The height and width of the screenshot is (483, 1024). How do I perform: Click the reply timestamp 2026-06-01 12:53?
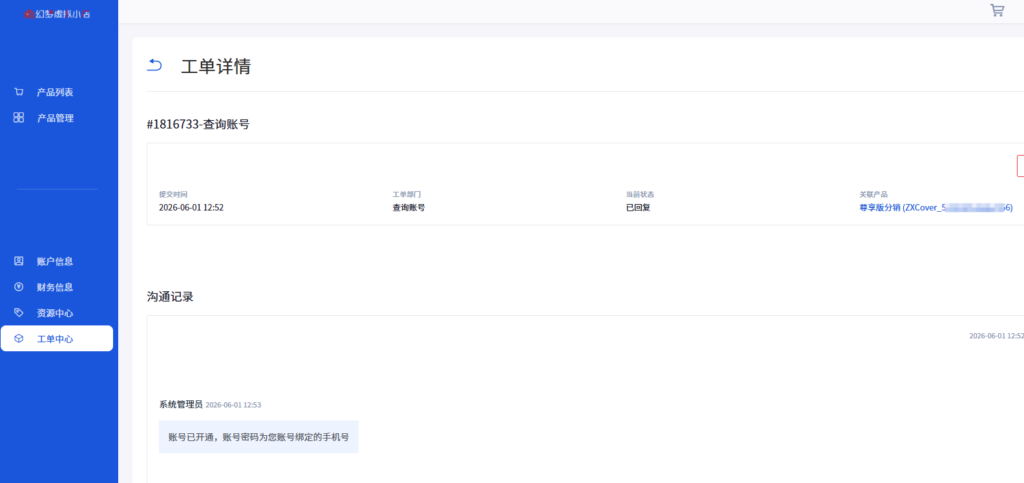(233, 405)
